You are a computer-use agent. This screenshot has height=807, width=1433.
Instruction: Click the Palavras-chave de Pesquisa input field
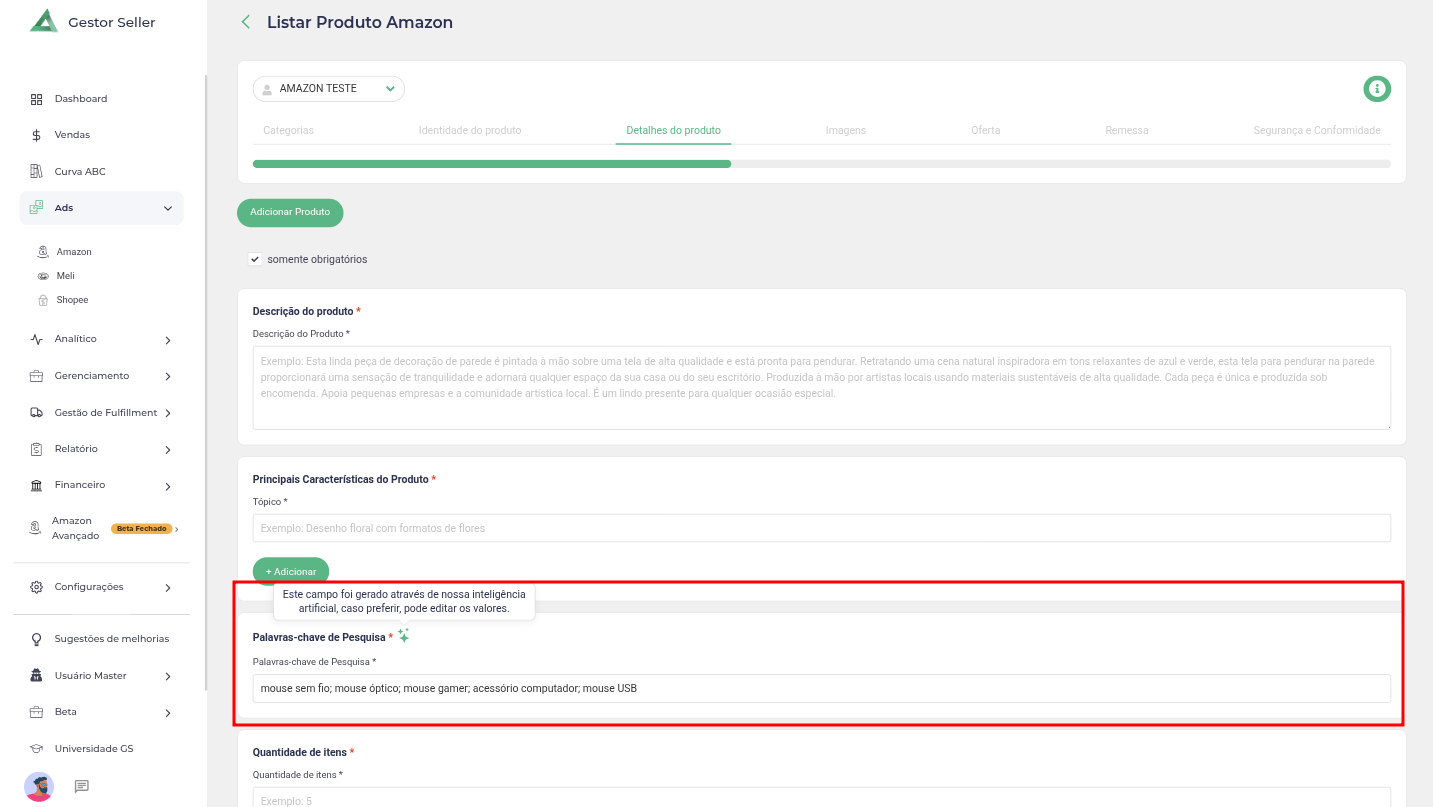point(820,688)
